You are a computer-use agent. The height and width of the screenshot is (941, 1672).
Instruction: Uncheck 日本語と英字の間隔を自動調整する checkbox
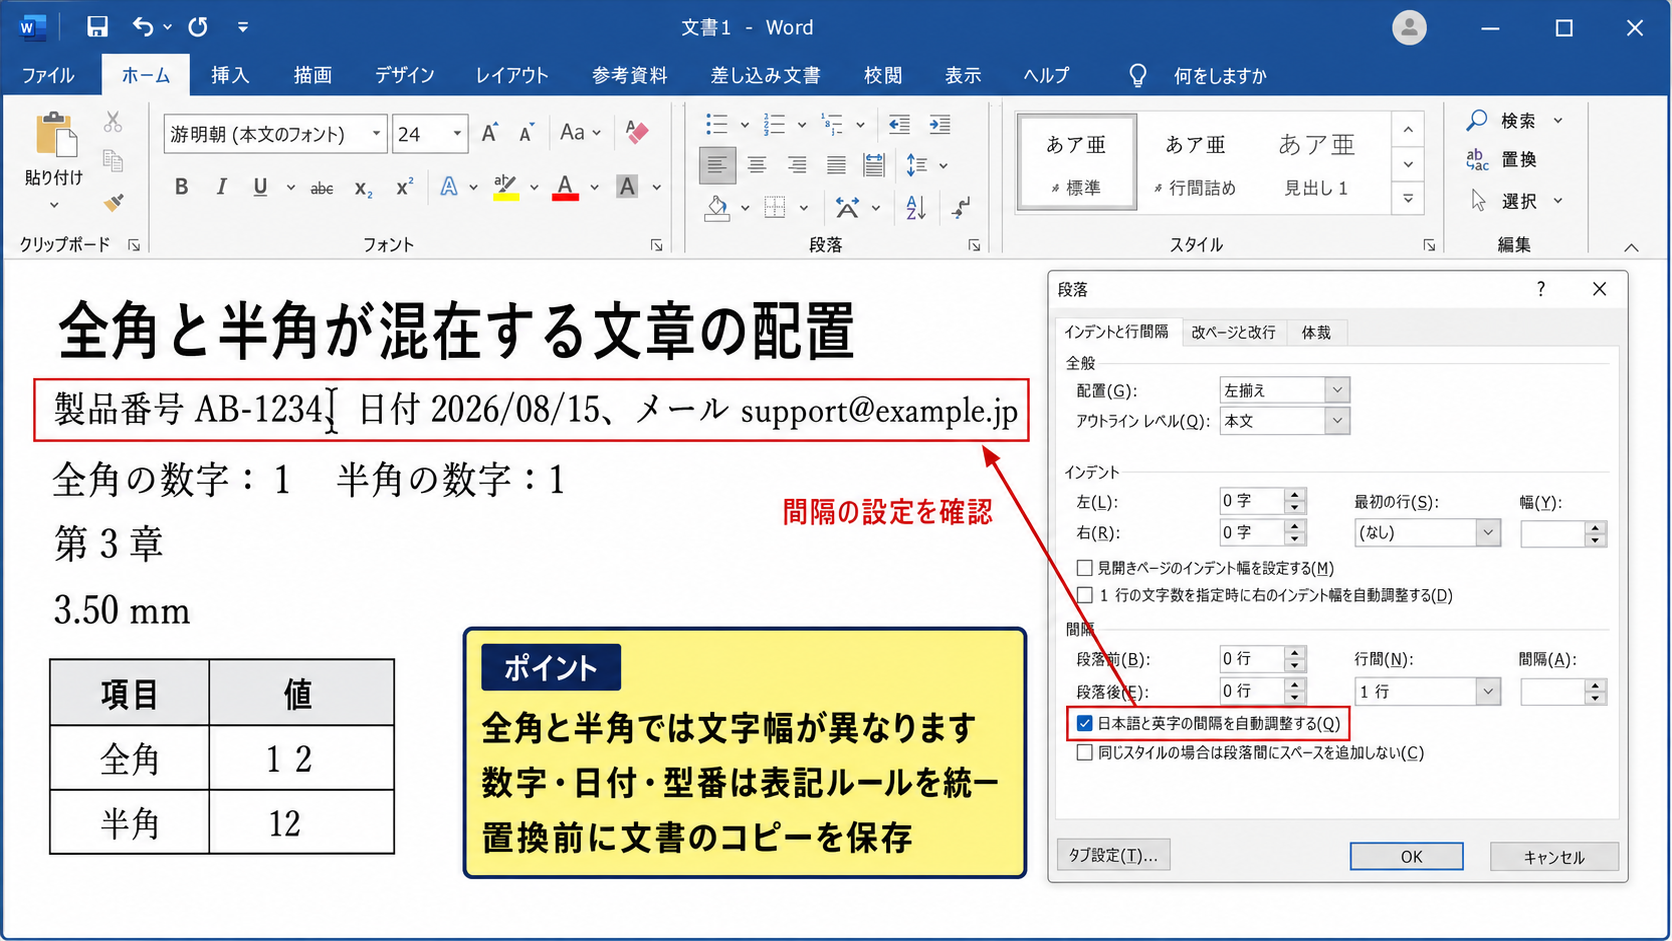[1084, 723]
